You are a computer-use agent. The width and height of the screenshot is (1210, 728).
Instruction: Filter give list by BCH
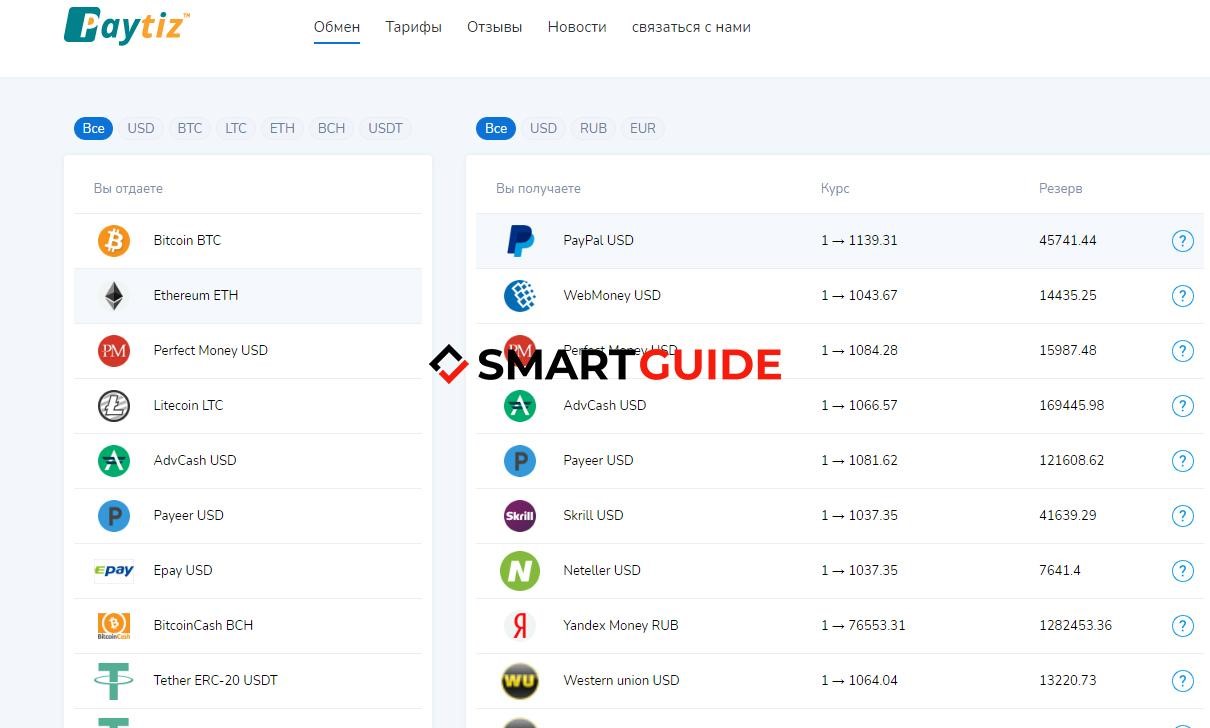(x=331, y=128)
